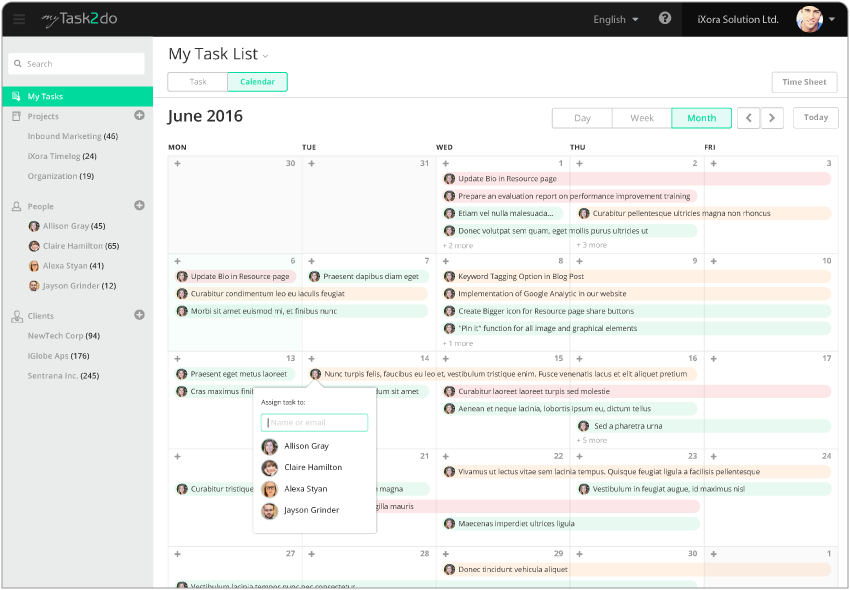Screen dimensions: 850x590
Task: Go to previous month arrow
Action: pyautogui.click(x=748, y=118)
